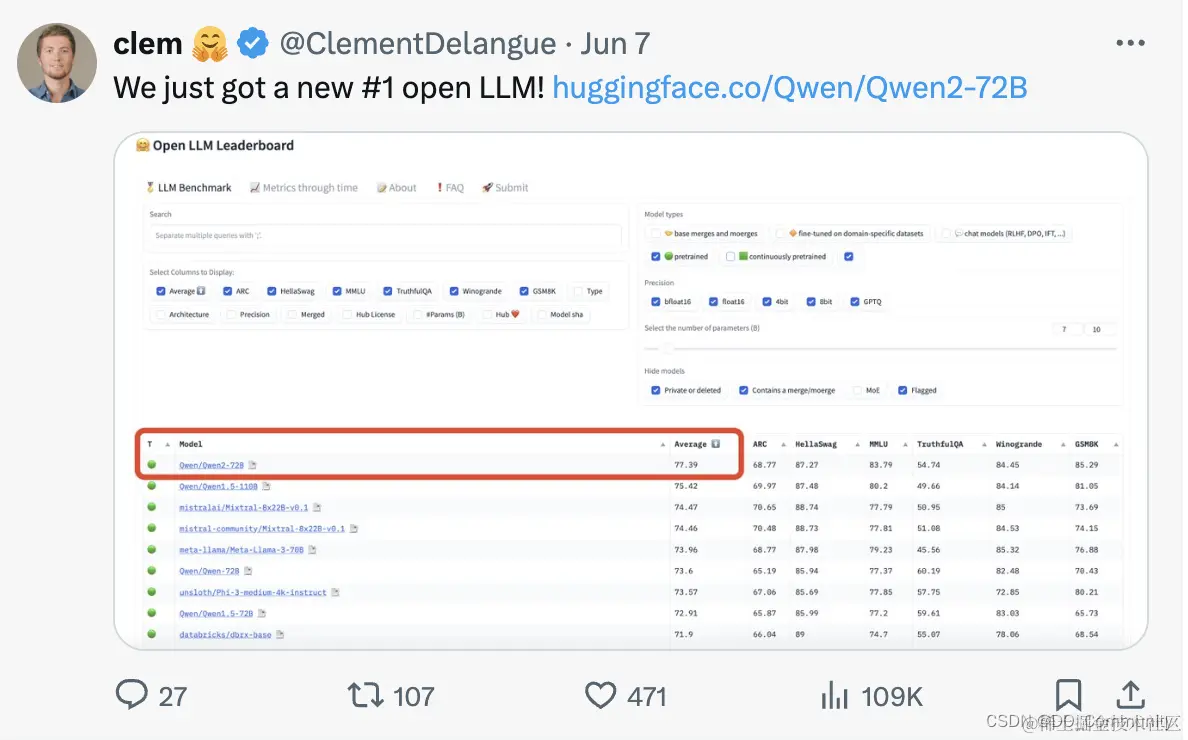The height and width of the screenshot is (740, 1188).
Task: Uncheck the GPTQ precision checkbox
Action: pos(855,301)
